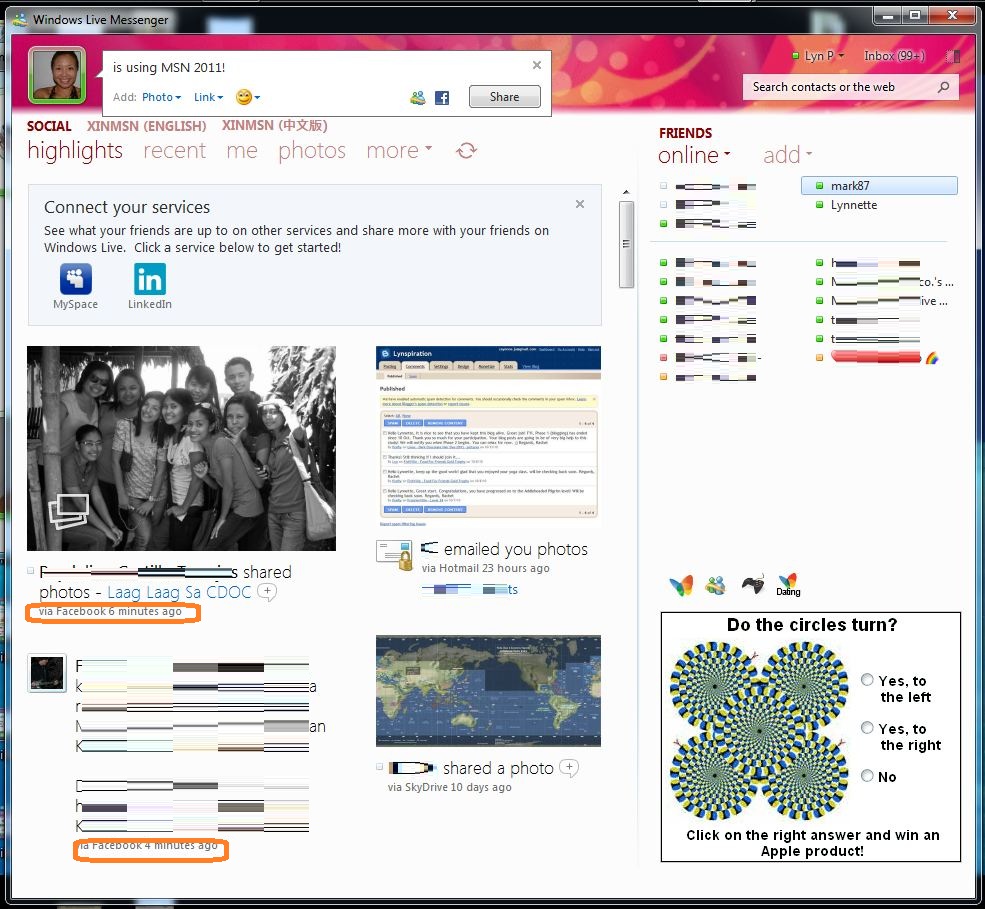Close the status message box
The height and width of the screenshot is (909, 985).
[536, 65]
